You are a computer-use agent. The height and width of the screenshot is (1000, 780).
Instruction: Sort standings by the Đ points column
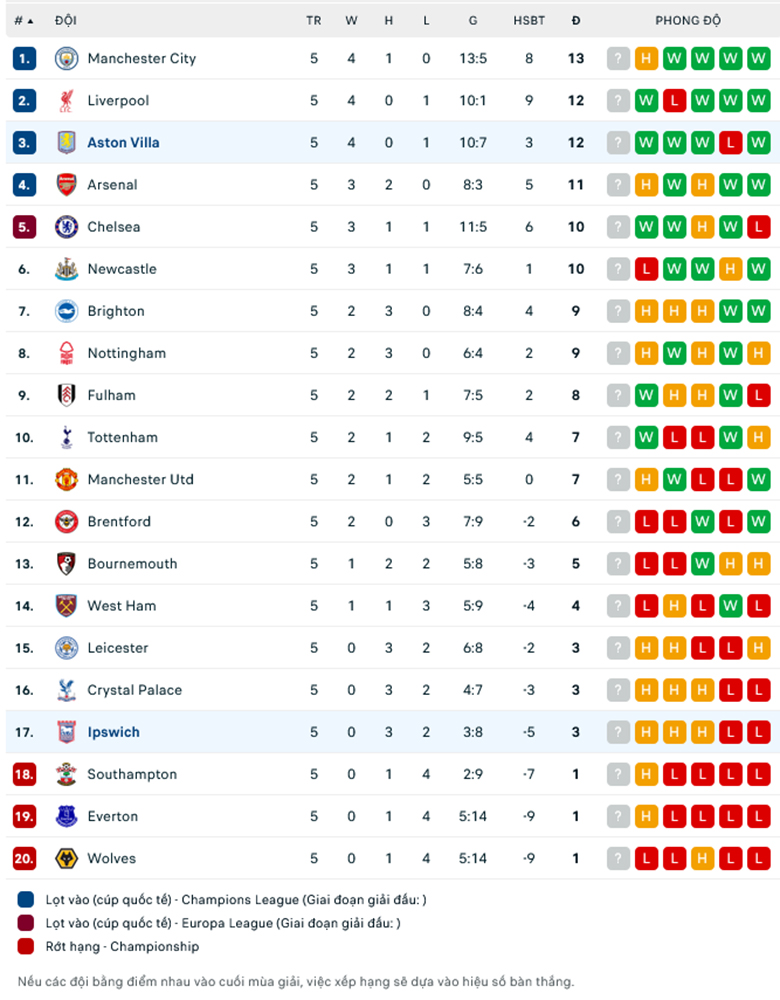pyautogui.click(x=575, y=20)
